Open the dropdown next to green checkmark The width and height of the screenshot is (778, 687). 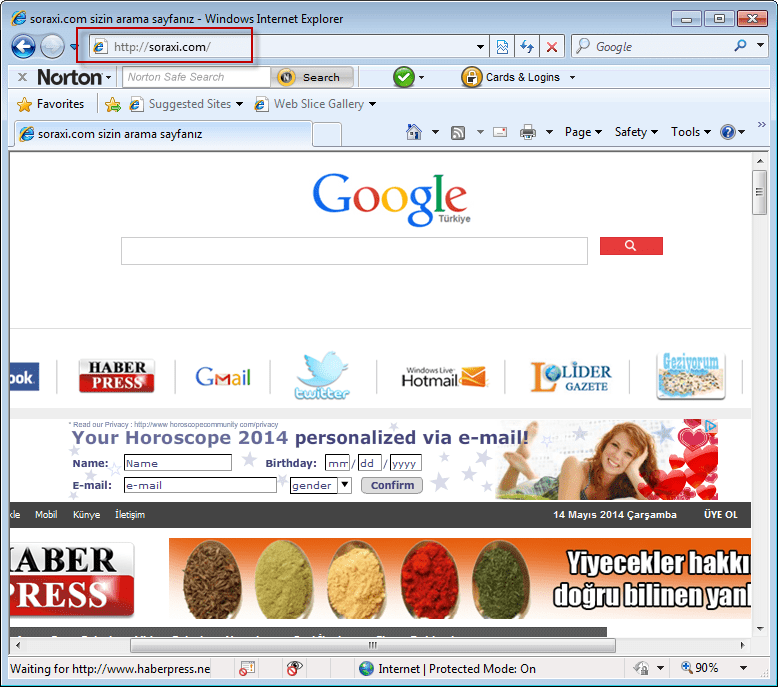421,77
